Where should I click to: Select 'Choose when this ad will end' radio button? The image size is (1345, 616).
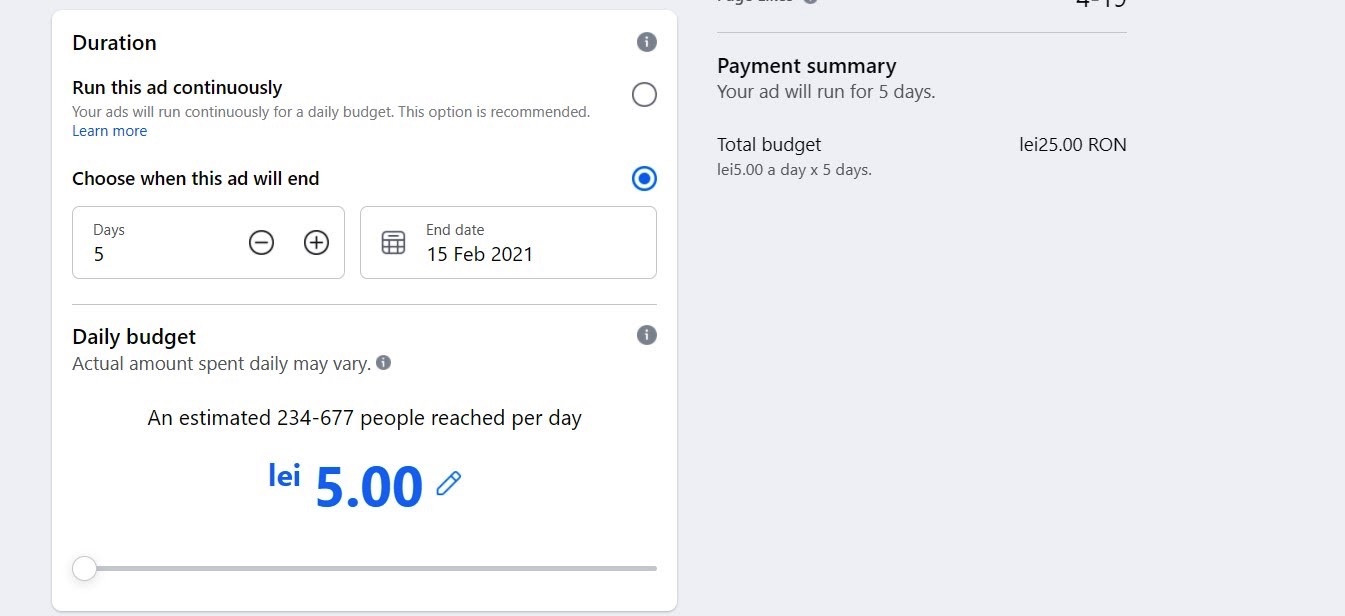(645, 179)
